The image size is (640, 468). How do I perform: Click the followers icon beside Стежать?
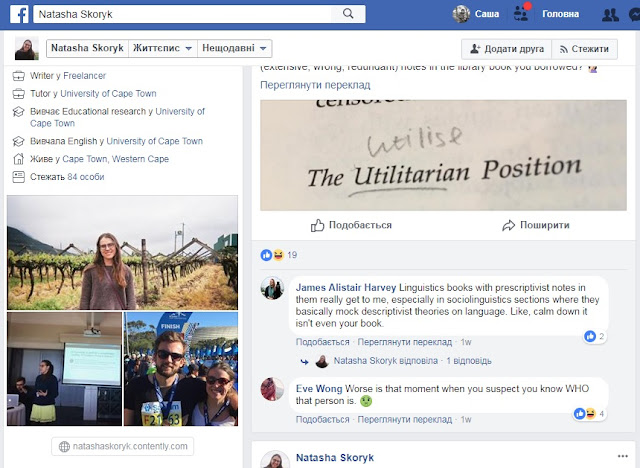(x=18, y=177)
